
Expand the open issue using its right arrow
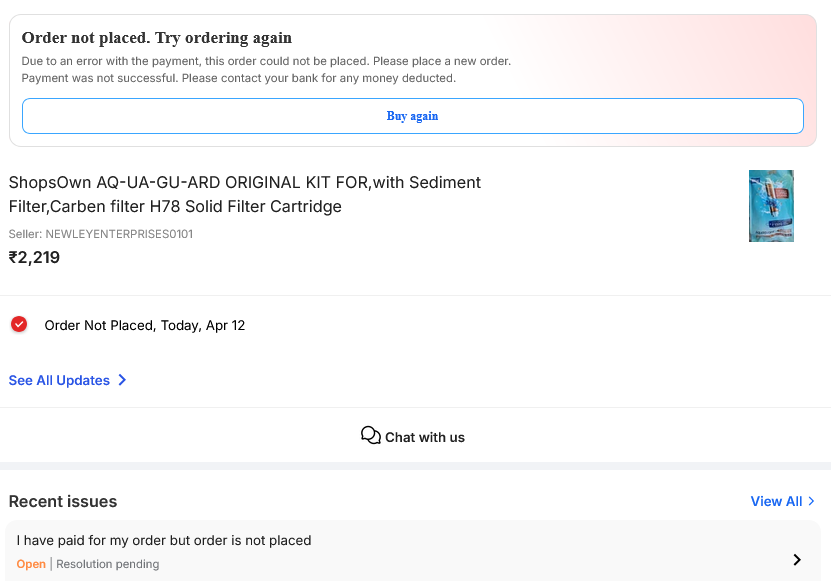pyautogui.click(x=797, y=559)
